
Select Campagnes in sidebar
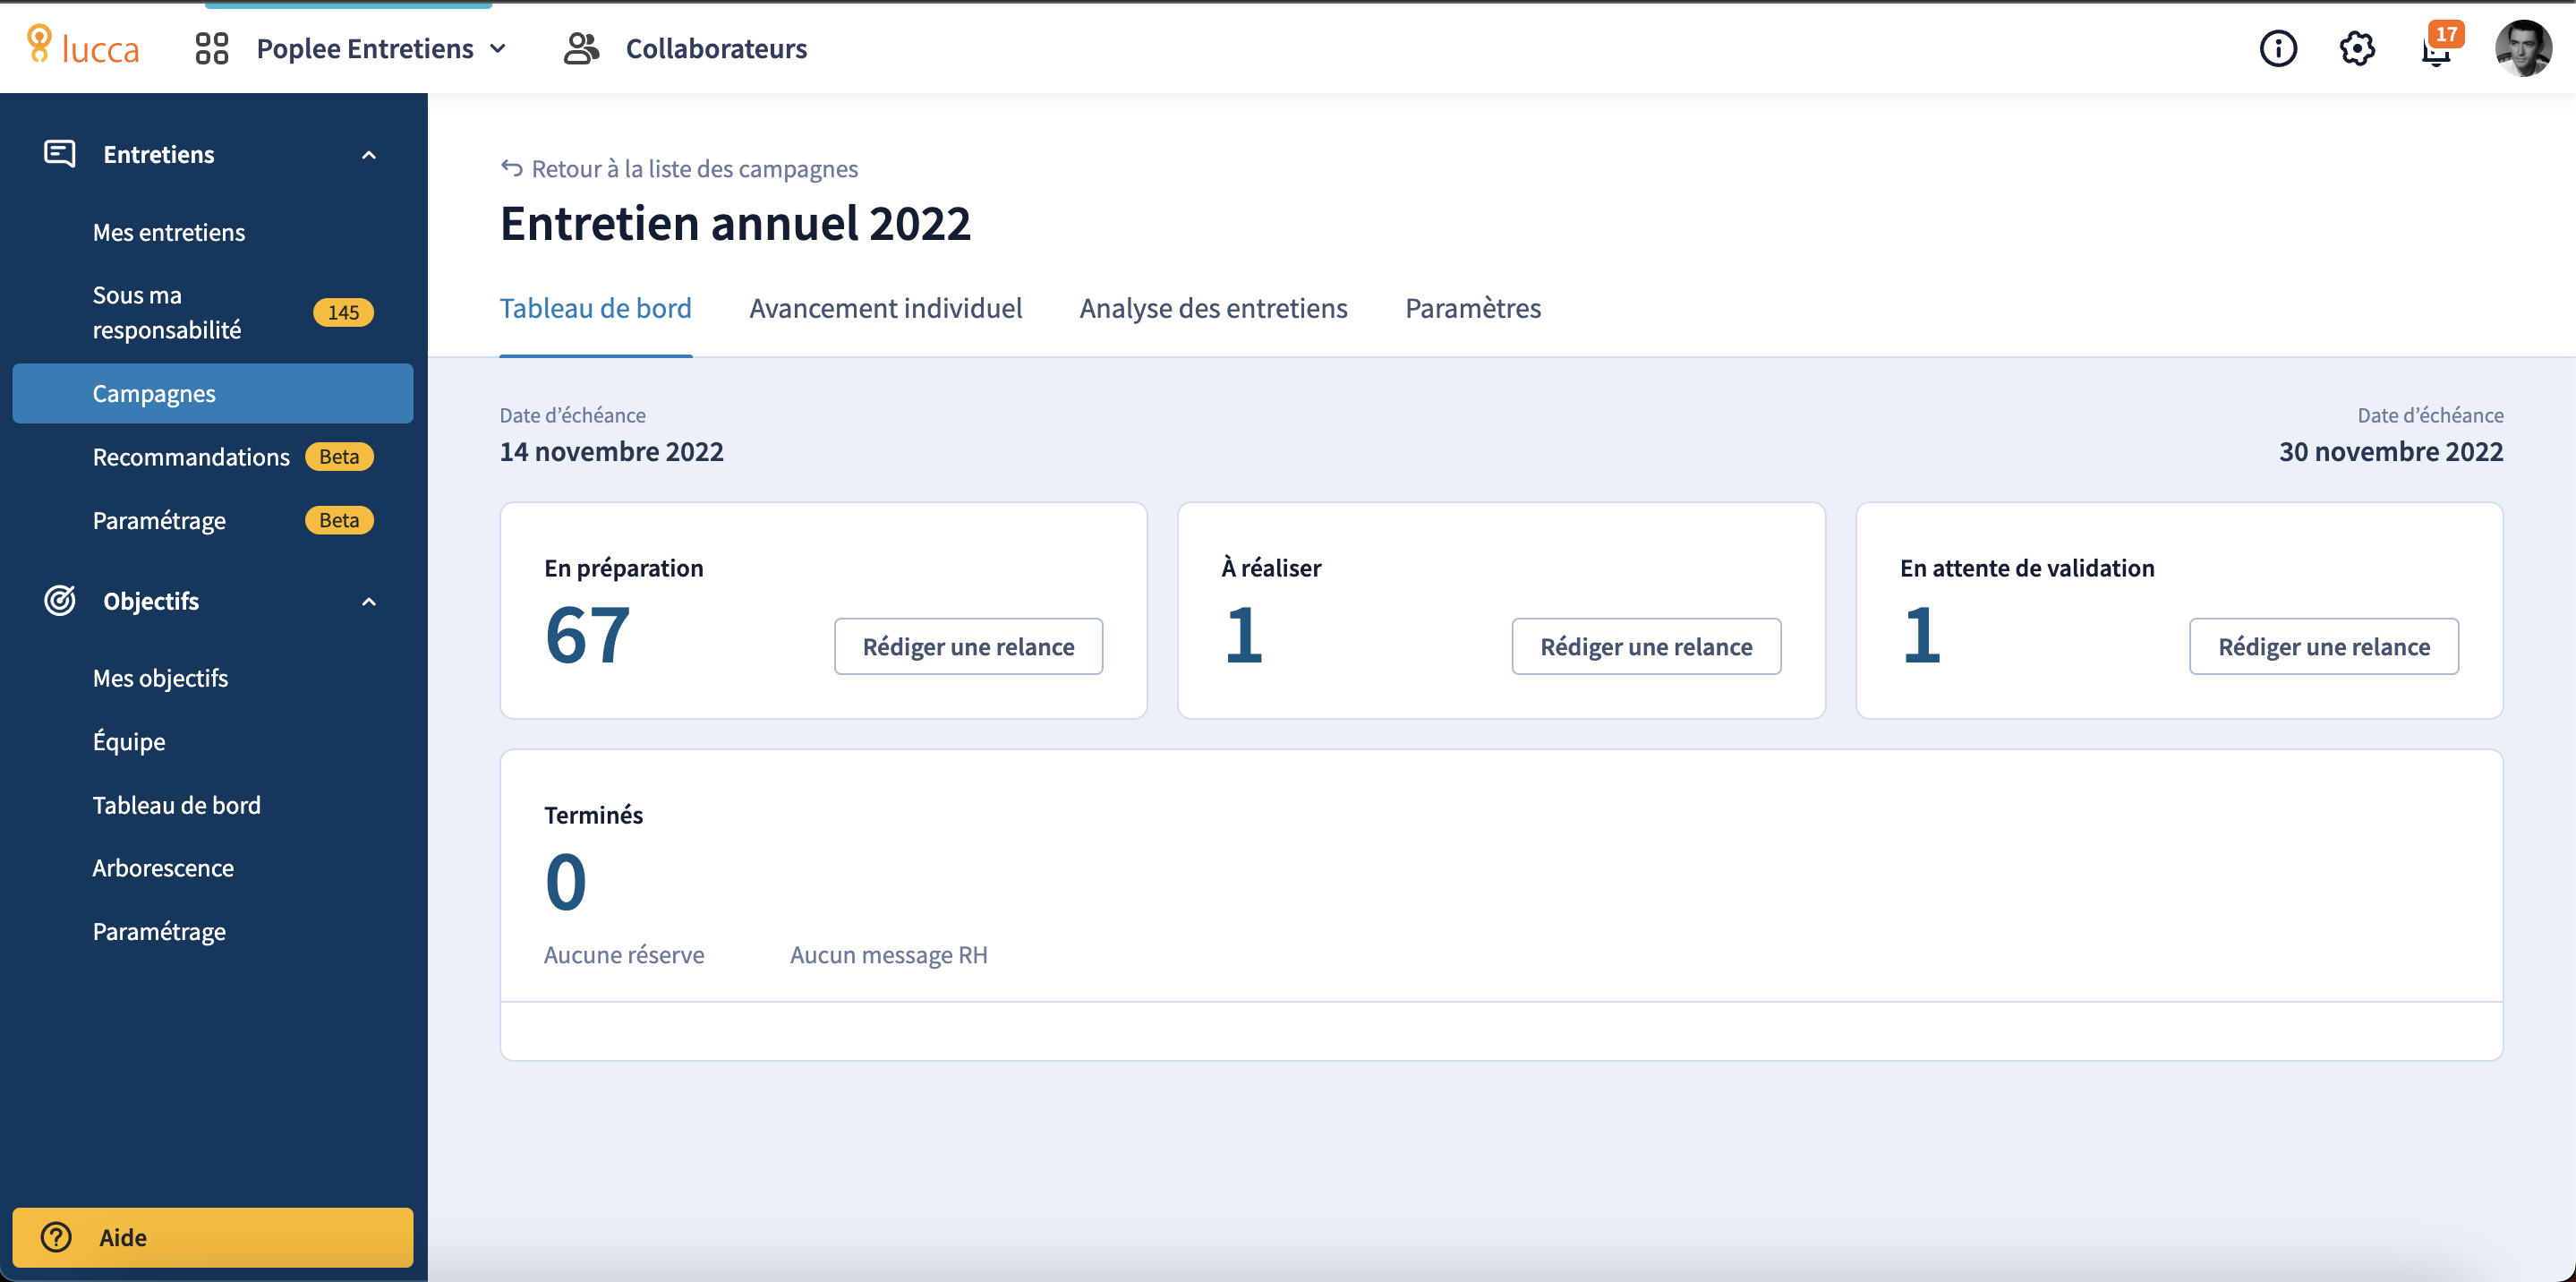213,393
